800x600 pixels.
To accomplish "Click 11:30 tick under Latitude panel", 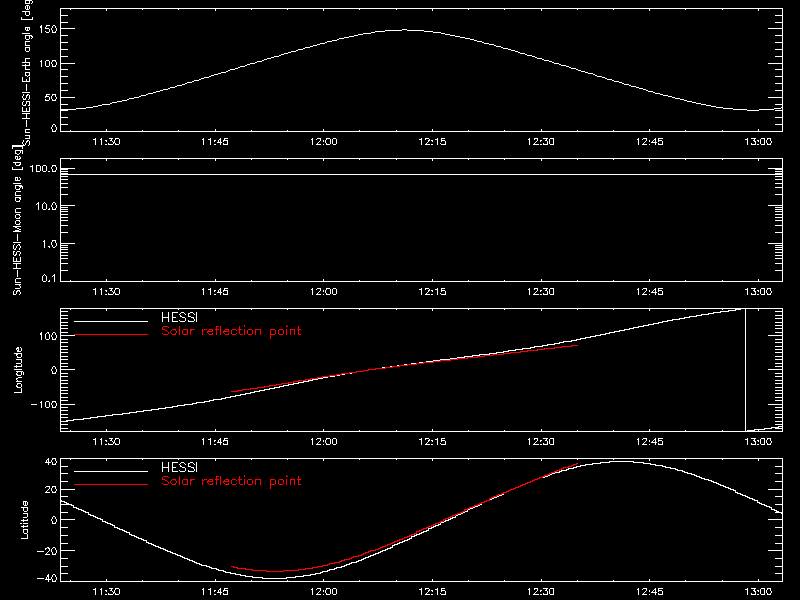I will click(x=106, y=592).
